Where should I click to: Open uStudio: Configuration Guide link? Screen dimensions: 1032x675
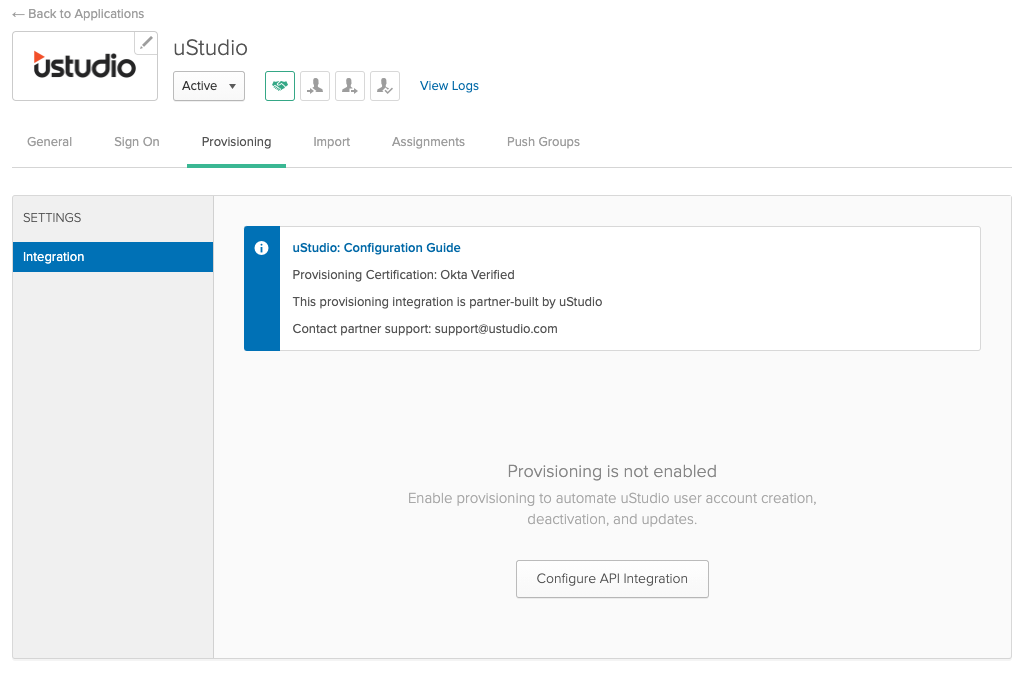(x=376, y=248)
